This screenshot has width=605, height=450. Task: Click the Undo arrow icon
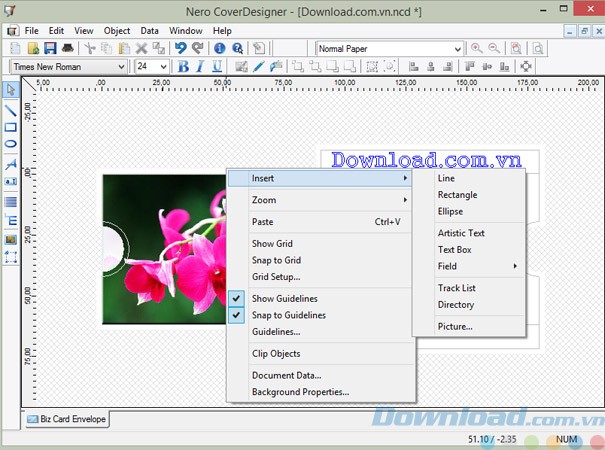coord(180,48)
